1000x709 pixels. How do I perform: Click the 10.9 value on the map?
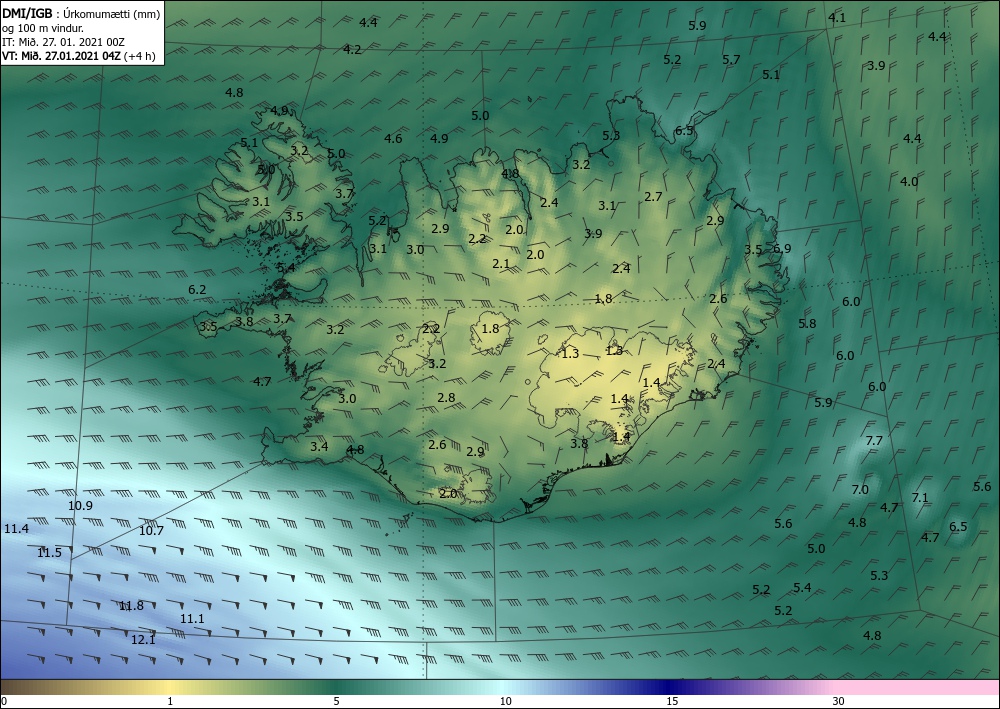[80, 506]
